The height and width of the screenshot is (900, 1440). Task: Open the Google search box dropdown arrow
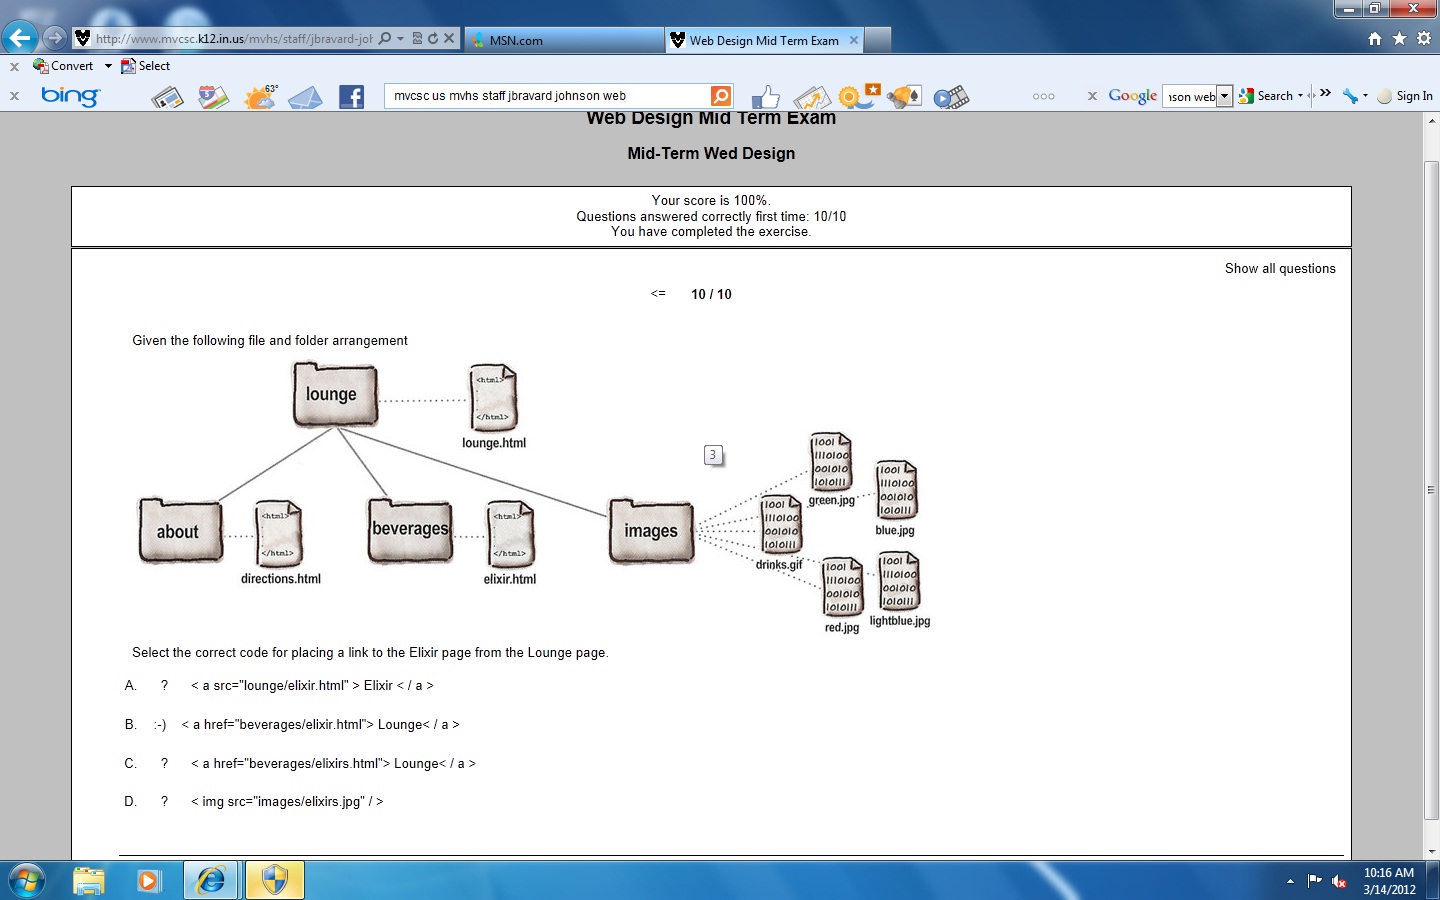[1224, 96]
